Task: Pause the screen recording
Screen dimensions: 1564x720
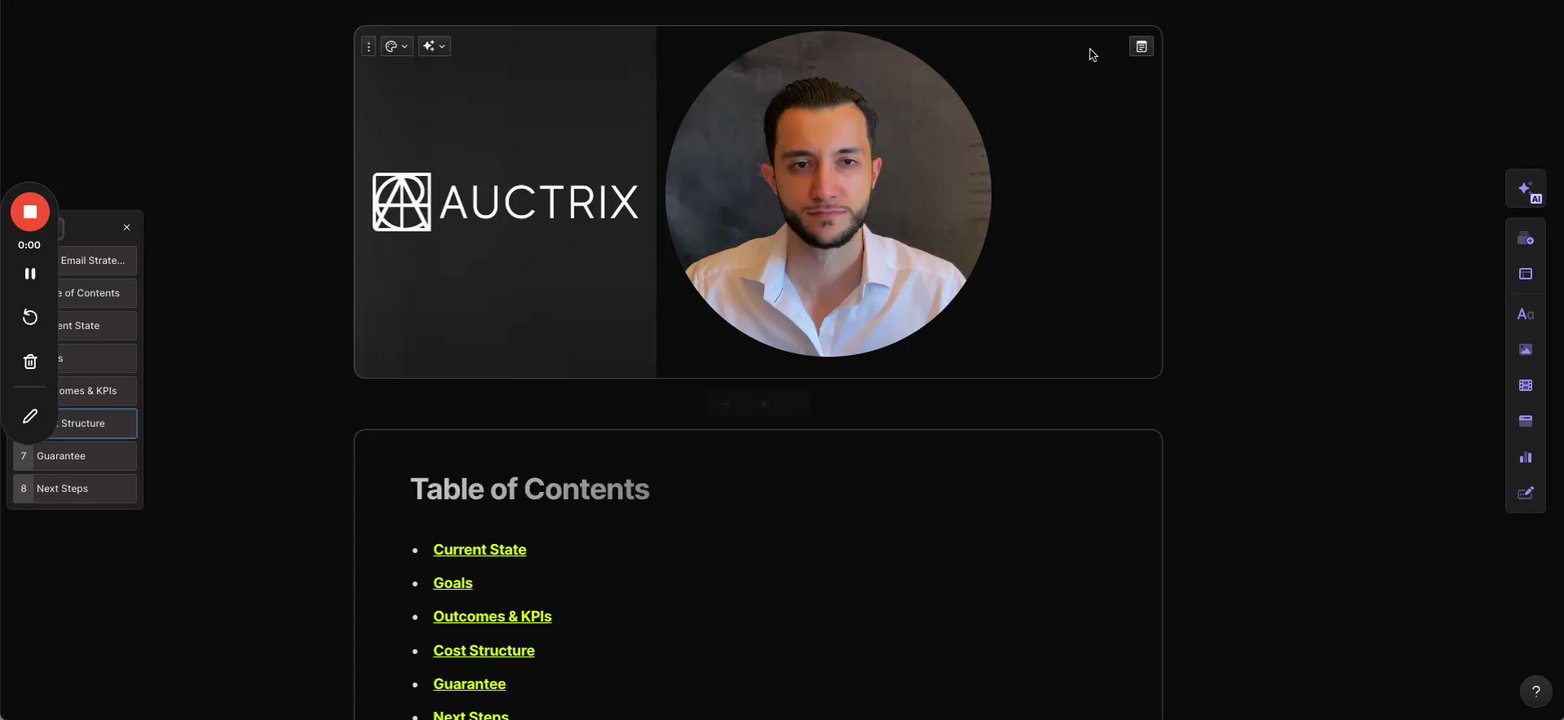Action: tap(30, 274)
